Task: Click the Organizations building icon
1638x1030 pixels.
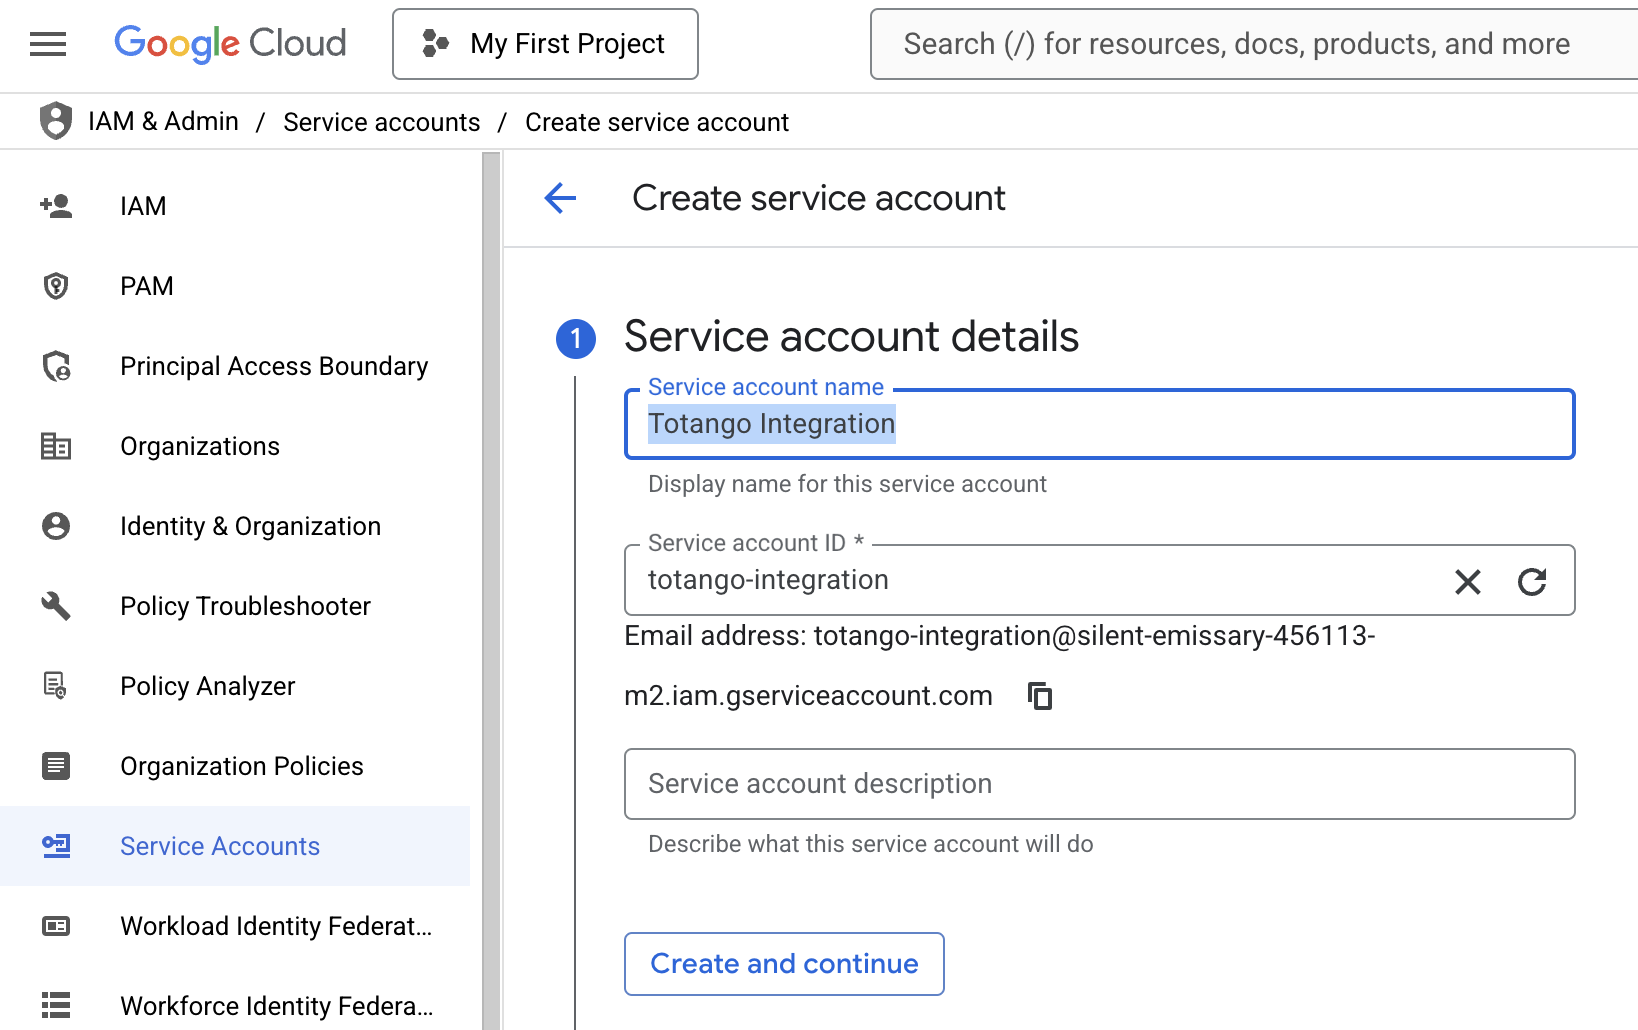Action: point(56,446)
